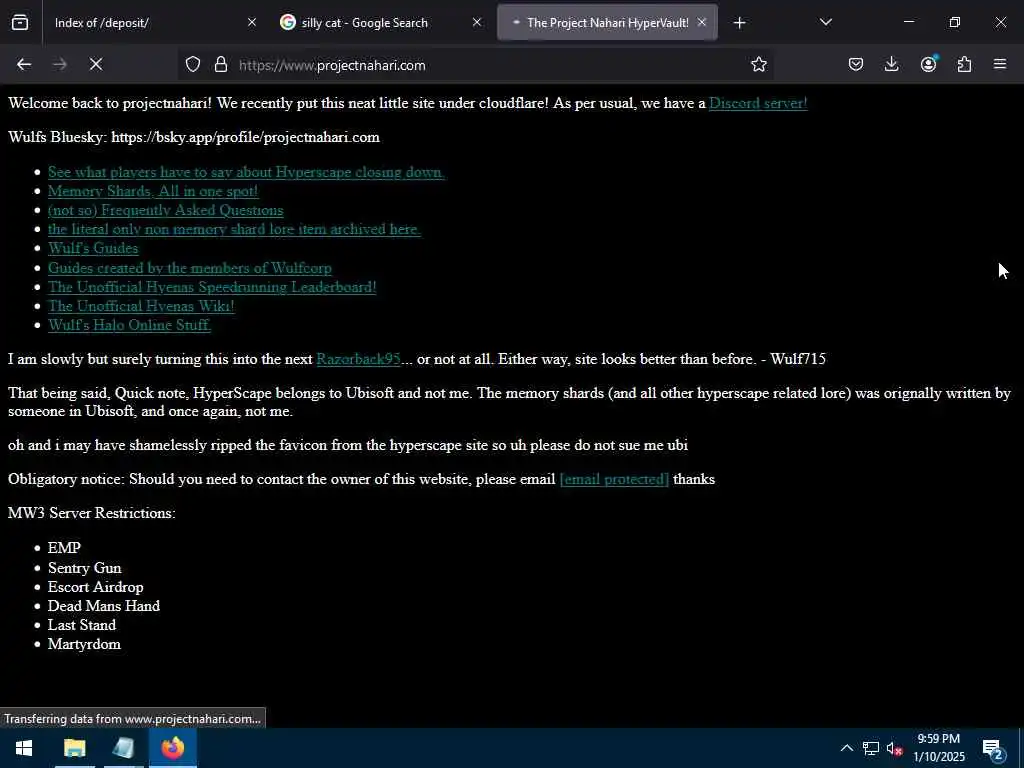Click the Sentry Gun list entry

[84, 568]
